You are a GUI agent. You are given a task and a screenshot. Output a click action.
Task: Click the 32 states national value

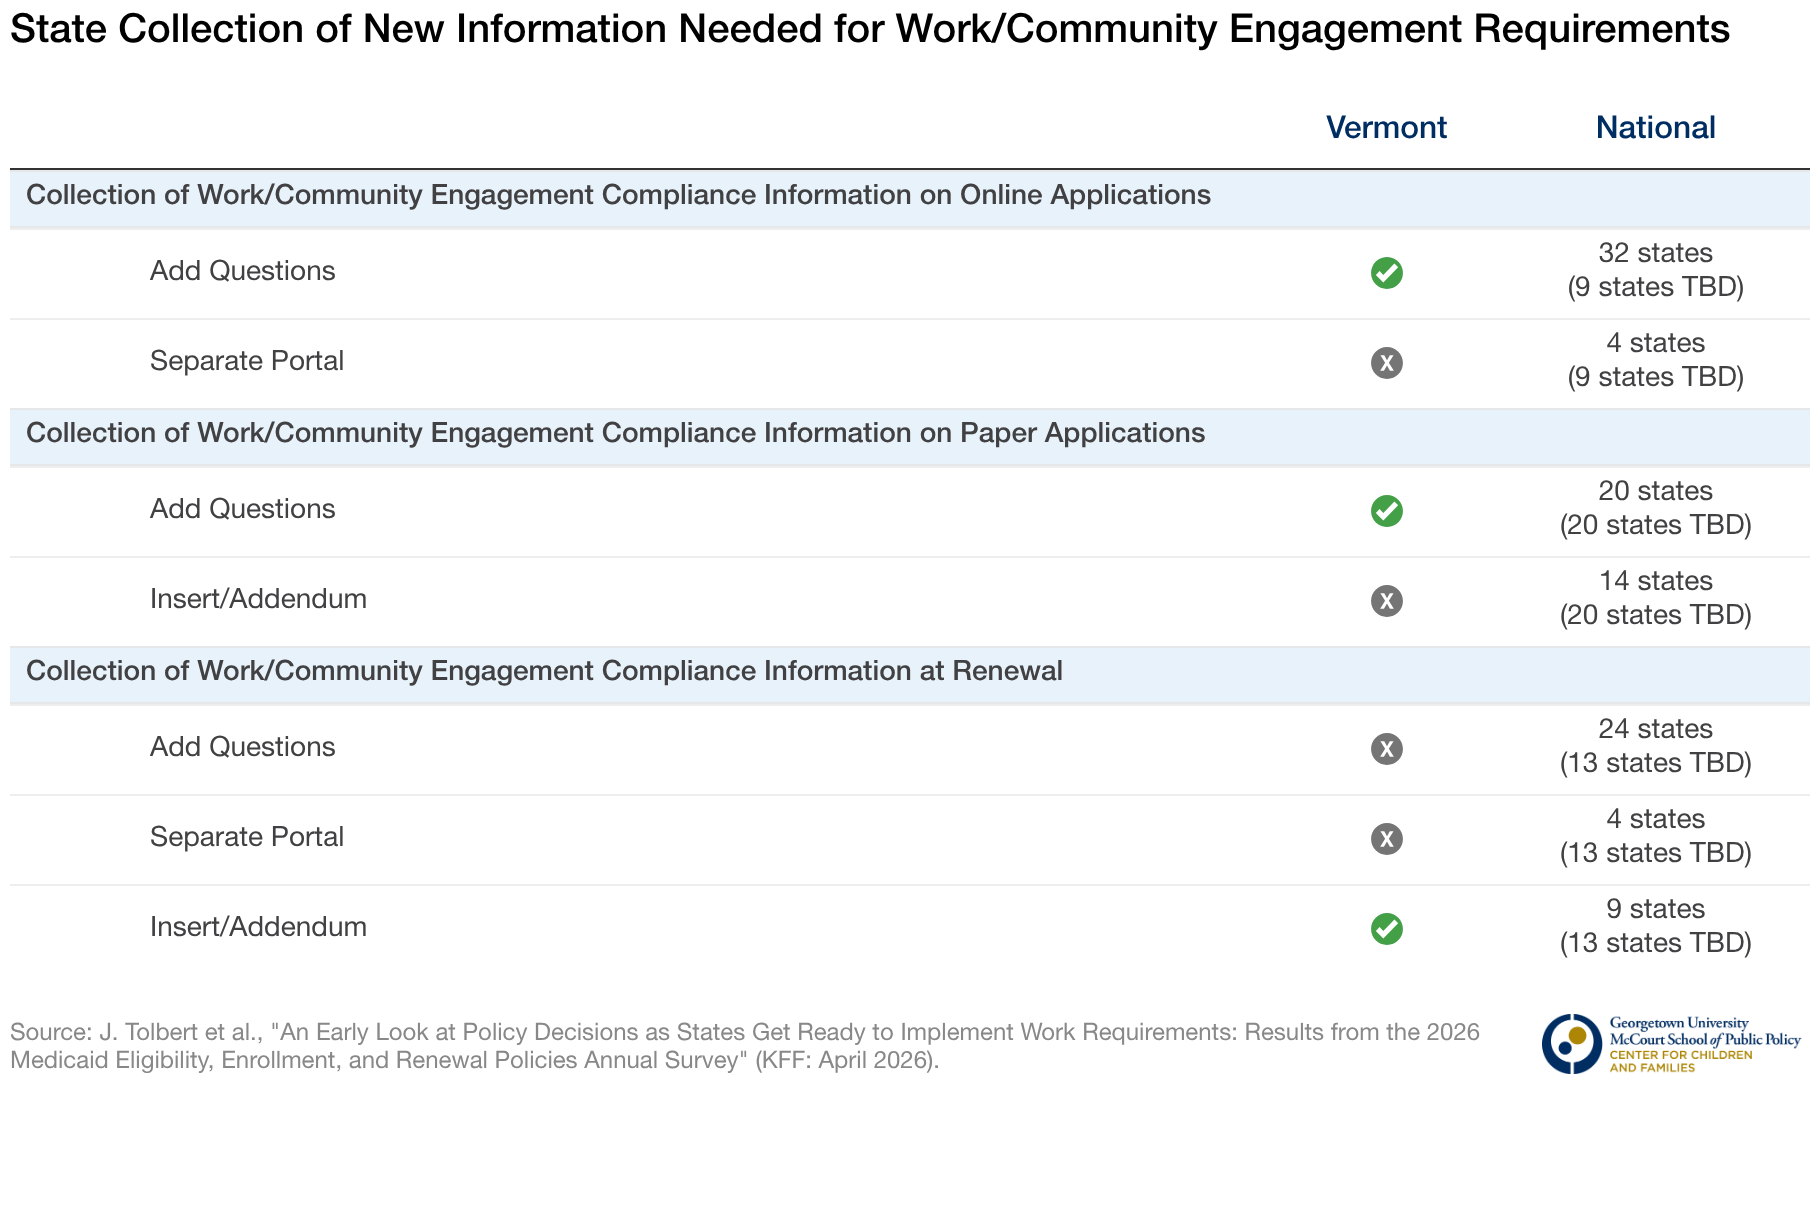click(1655, 253)
